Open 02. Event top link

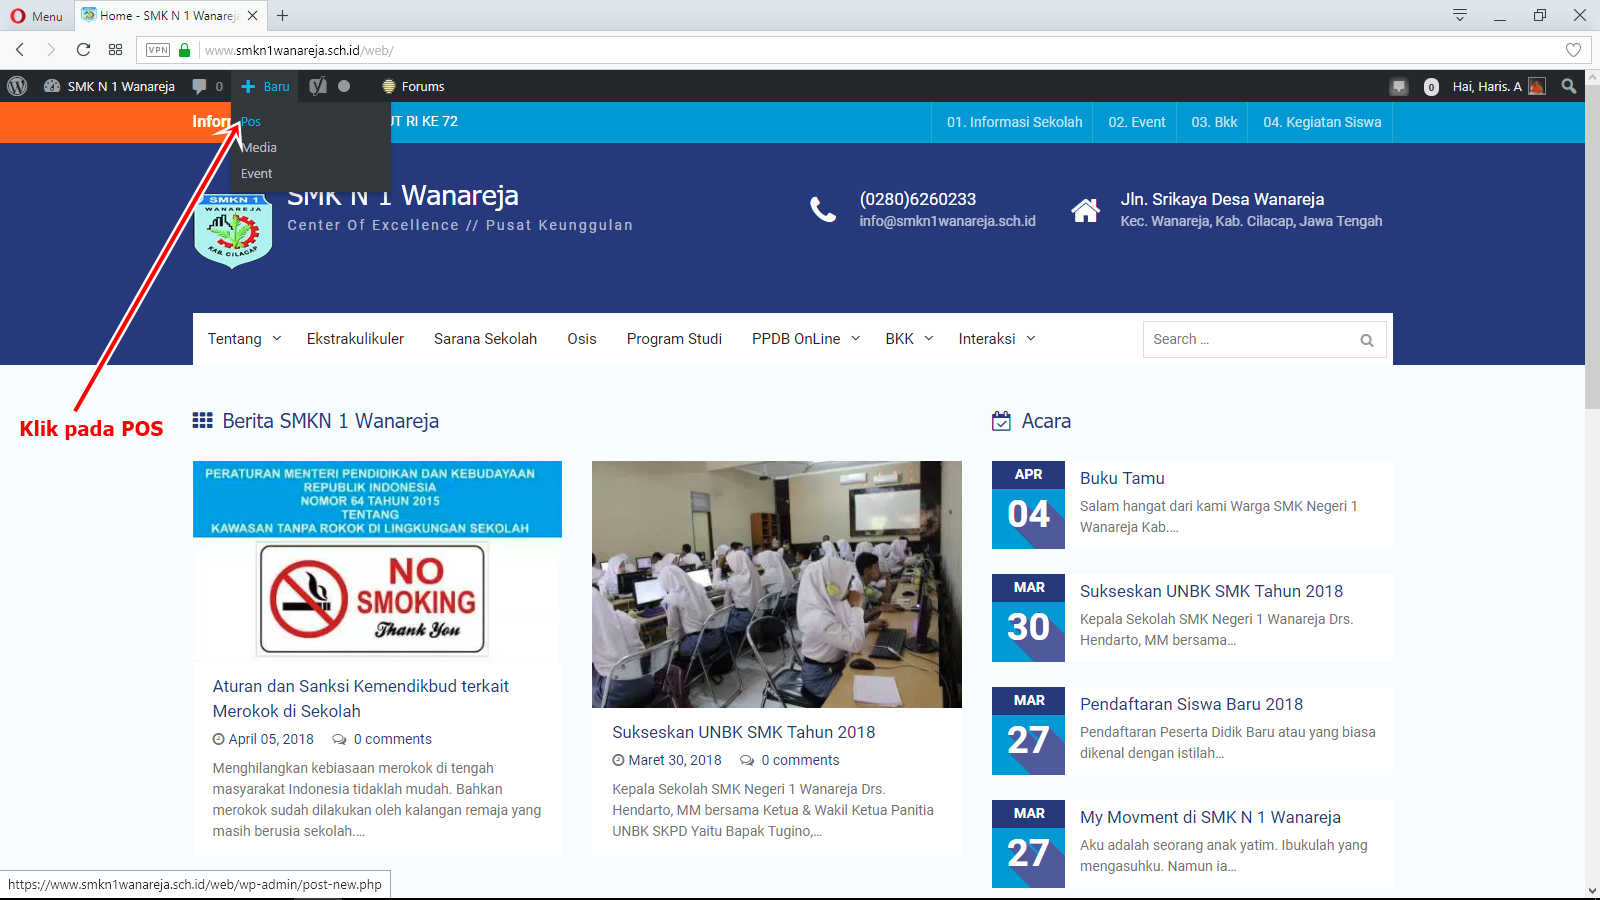coord(1136,122)
